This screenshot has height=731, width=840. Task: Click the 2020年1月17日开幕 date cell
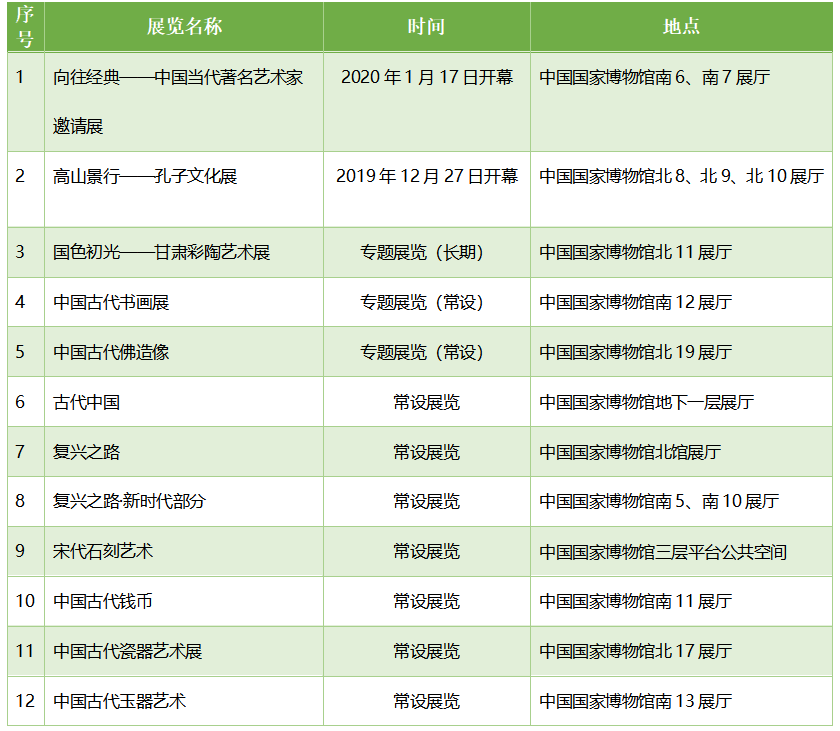point(427,78)
